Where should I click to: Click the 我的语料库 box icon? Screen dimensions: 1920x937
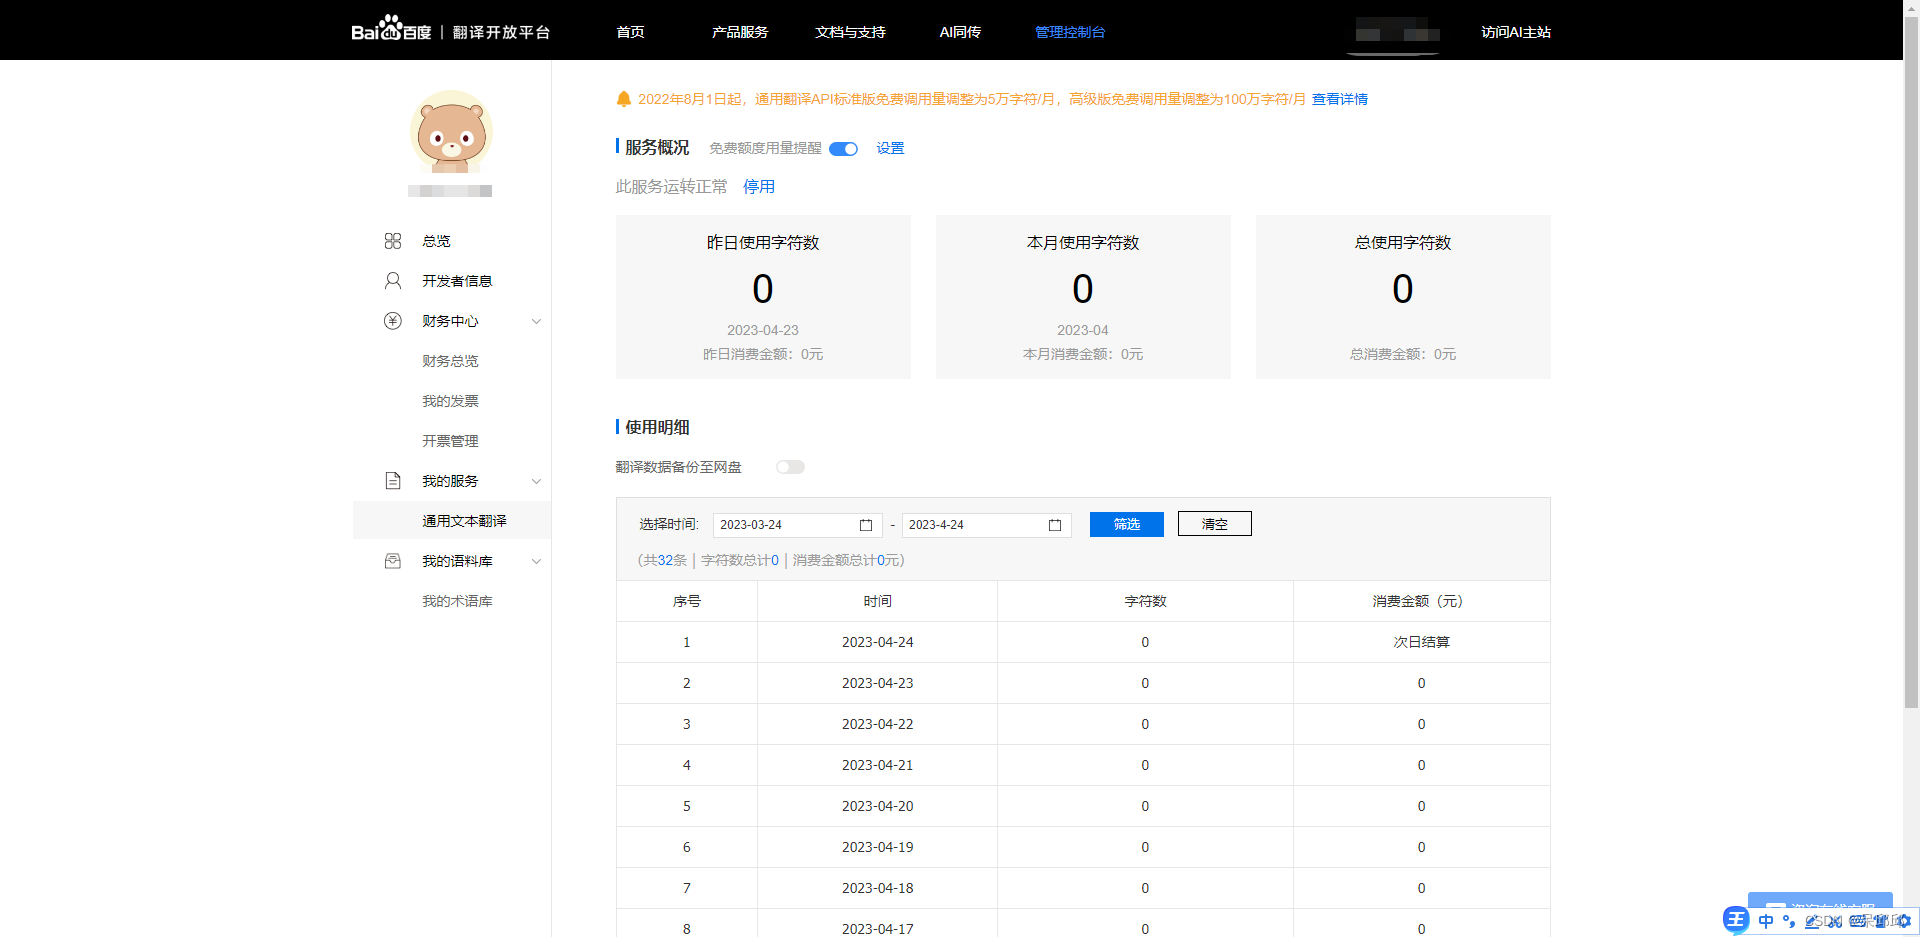coord(393,561)
